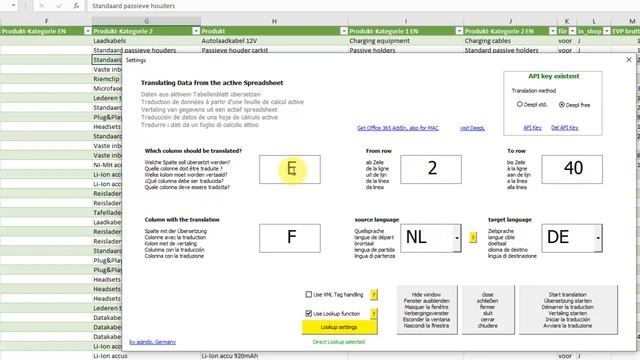Open filter dropdown for Produkt-Kategorie 2 EN

coord(553,31)
